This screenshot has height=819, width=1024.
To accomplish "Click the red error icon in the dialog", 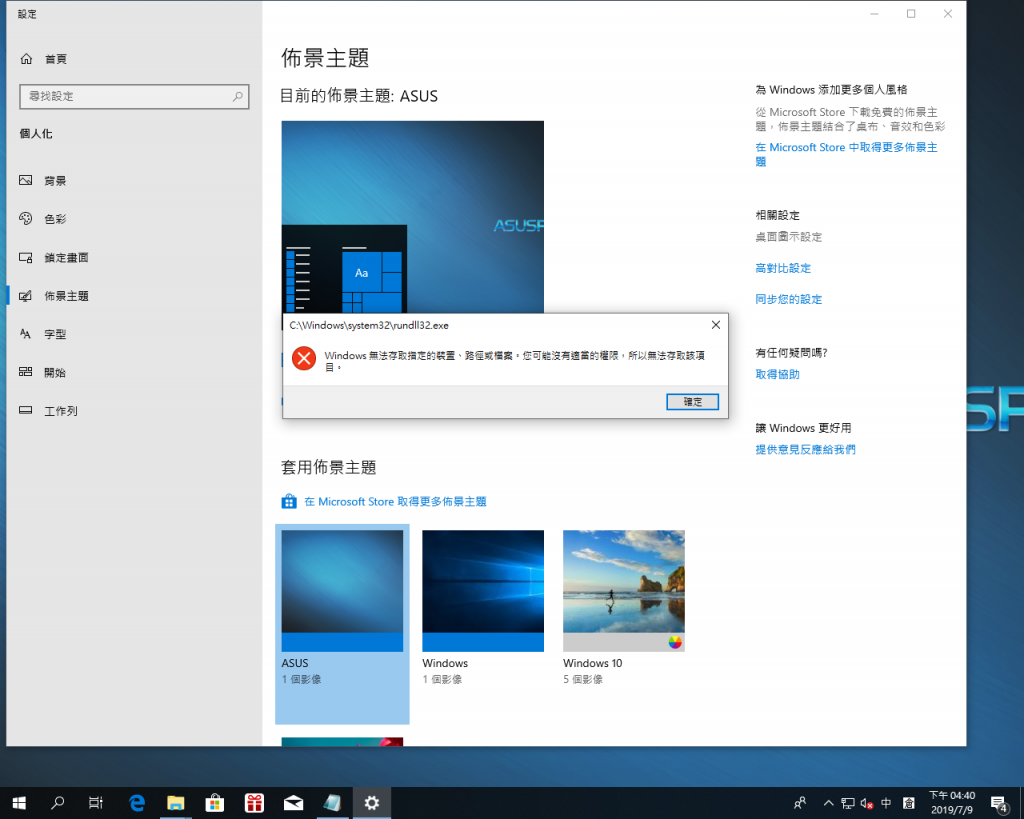I will (x=304, y=358).
